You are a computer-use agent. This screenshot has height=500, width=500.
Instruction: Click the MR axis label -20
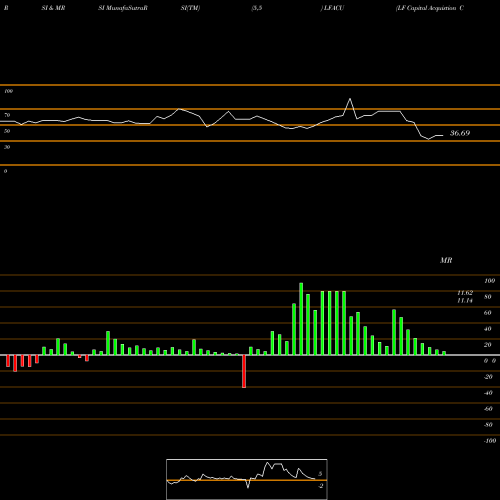488,377
